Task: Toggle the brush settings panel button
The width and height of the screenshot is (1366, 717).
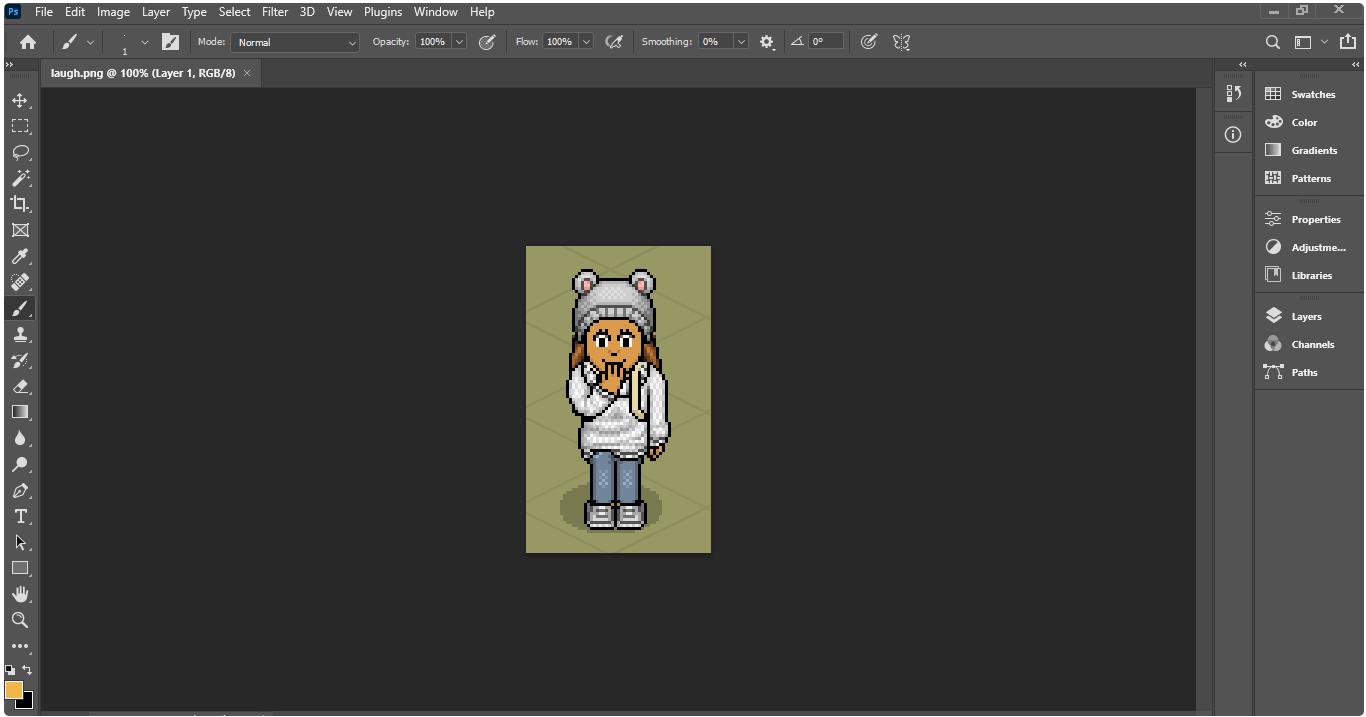Action: [171, 42]
